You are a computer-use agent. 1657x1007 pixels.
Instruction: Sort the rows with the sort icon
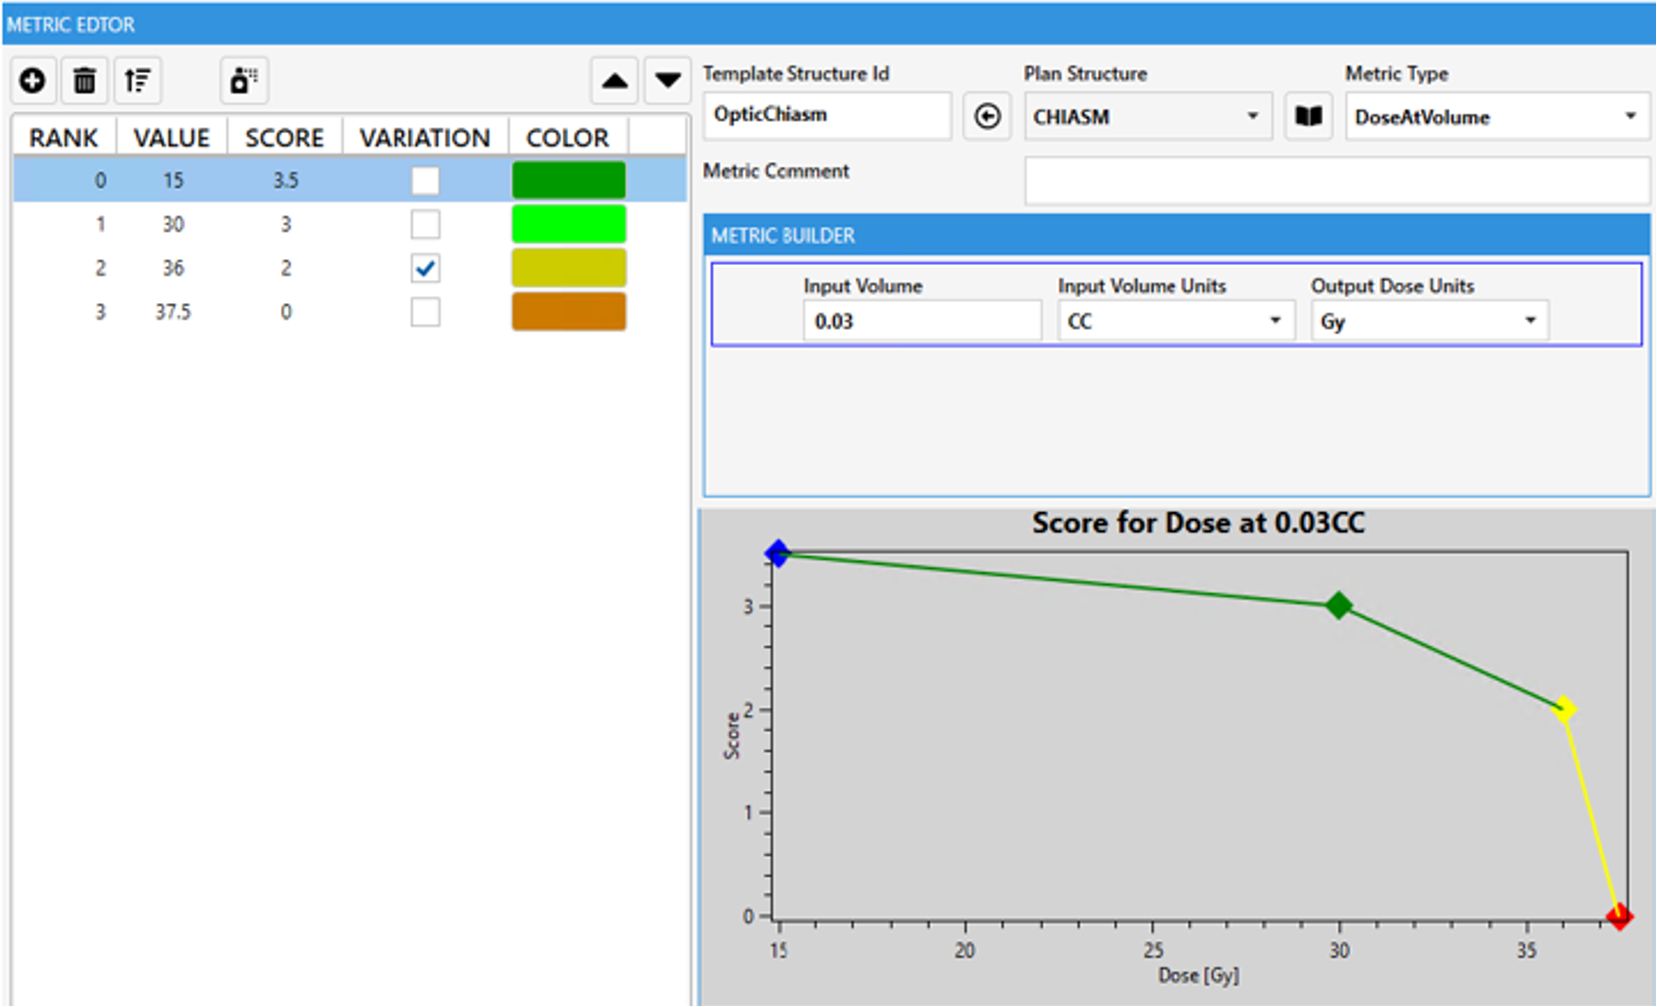[138, 80]
